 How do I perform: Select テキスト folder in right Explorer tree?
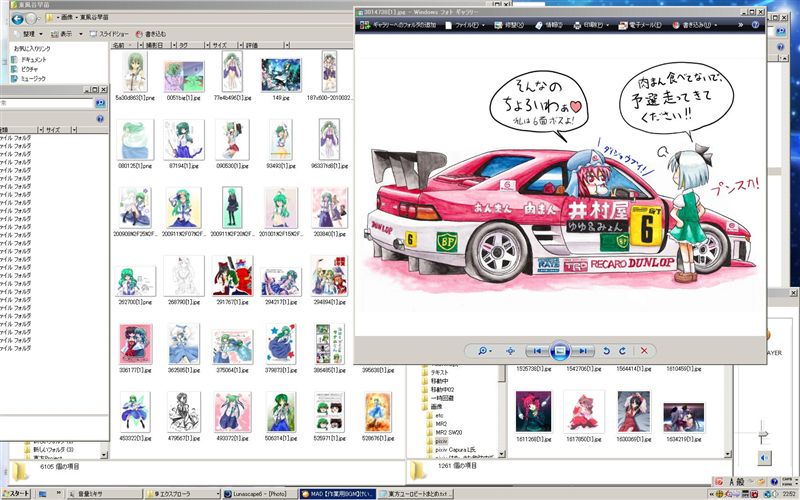[x=435, y=372]
